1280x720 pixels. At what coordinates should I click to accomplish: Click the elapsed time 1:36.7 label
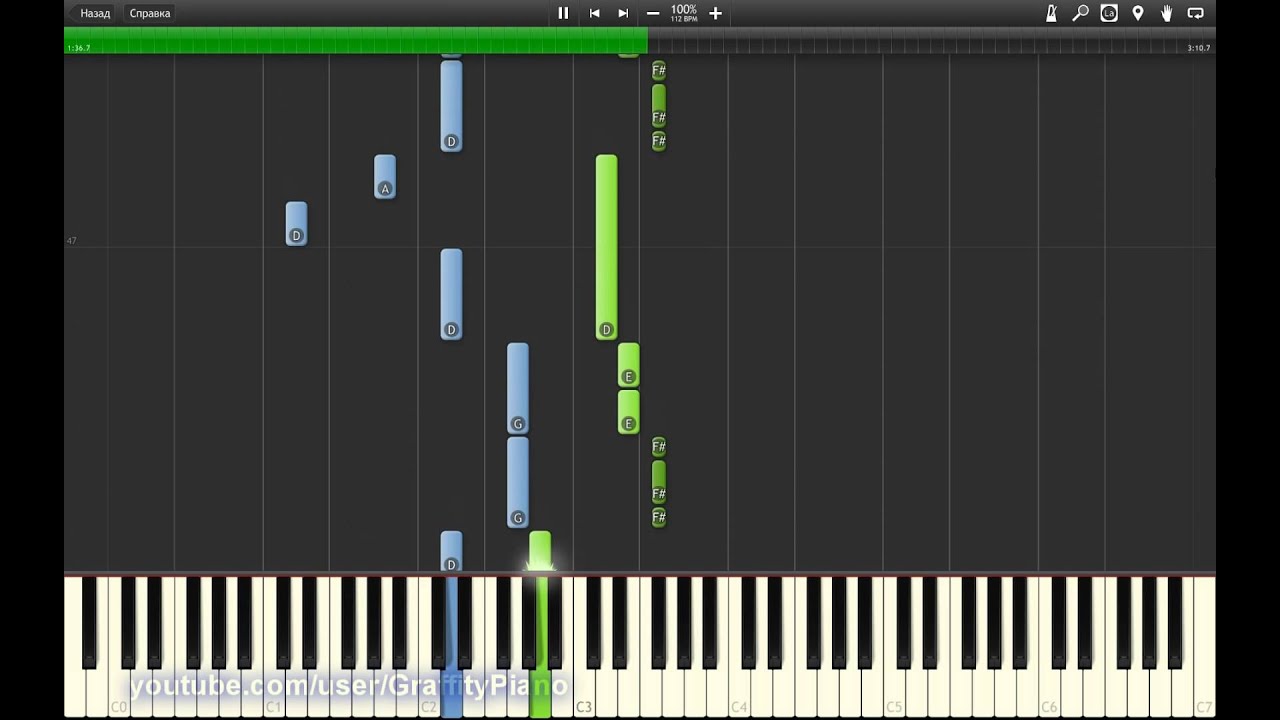click(x=78, y=48)
